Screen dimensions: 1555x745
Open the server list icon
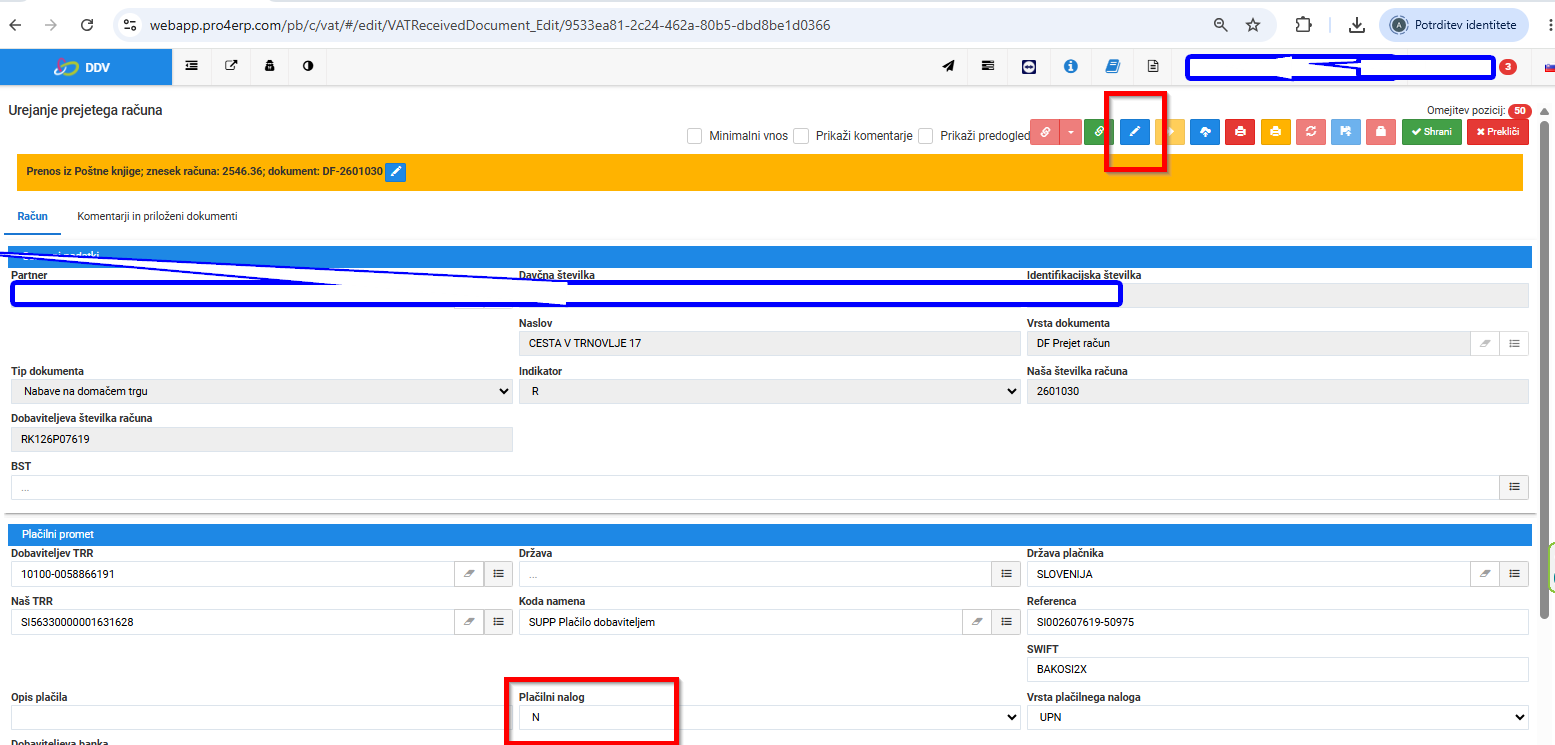click(988, 67)
